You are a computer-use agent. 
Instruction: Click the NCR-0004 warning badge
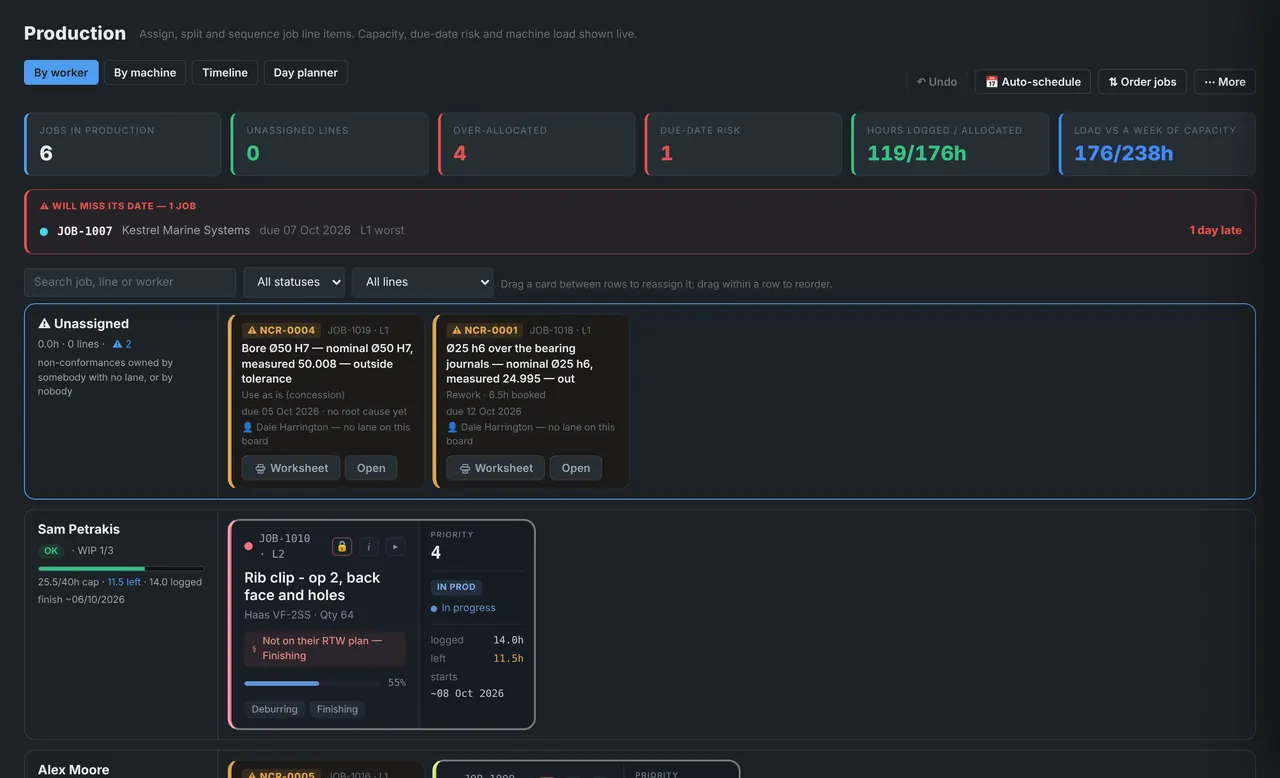281,330
